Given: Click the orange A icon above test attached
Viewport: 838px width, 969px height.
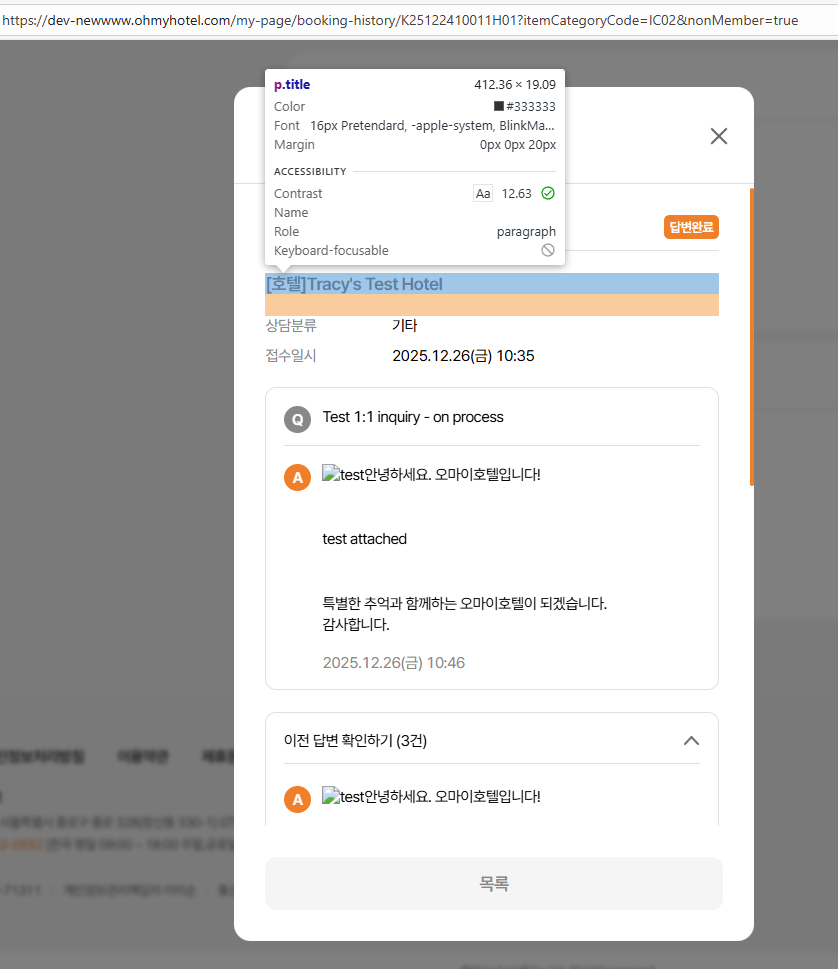Looking at the screenshot, I should coord(297,477).
